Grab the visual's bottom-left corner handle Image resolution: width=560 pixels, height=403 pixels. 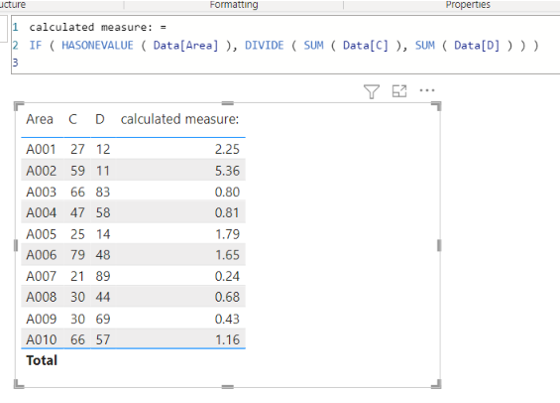click(19, 384)
